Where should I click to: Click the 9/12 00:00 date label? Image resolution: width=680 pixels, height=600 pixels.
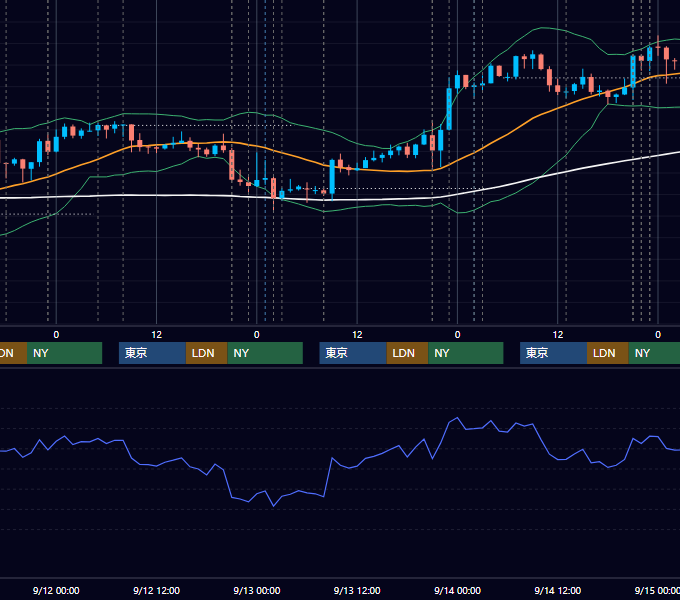coord(56,590)
